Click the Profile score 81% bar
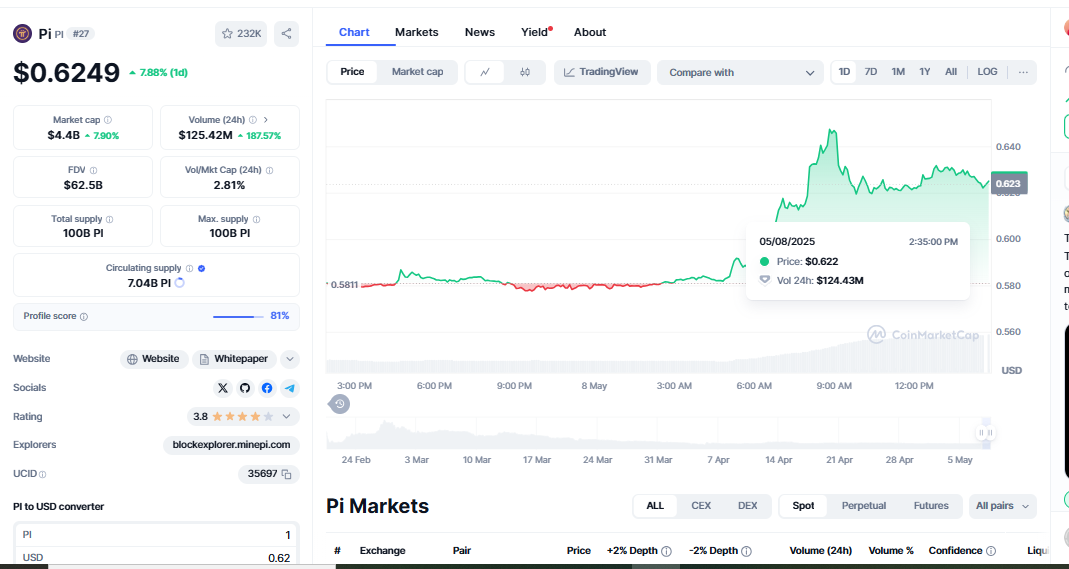The width and height of the screenshot is (1069, 569). click(238, 317)
